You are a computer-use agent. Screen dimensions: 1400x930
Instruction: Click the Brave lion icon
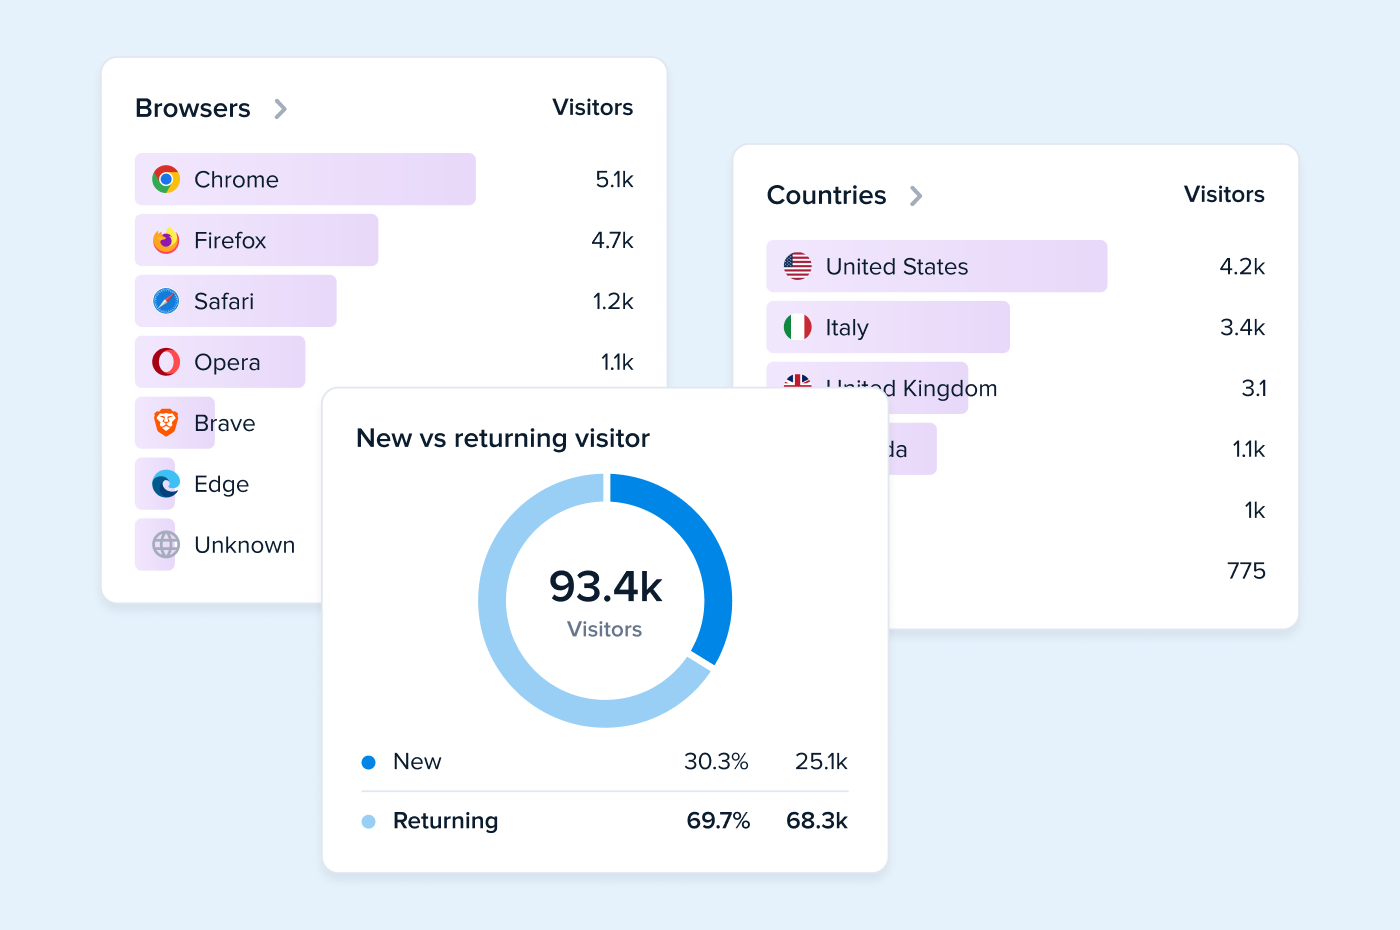tap(166, 423)
